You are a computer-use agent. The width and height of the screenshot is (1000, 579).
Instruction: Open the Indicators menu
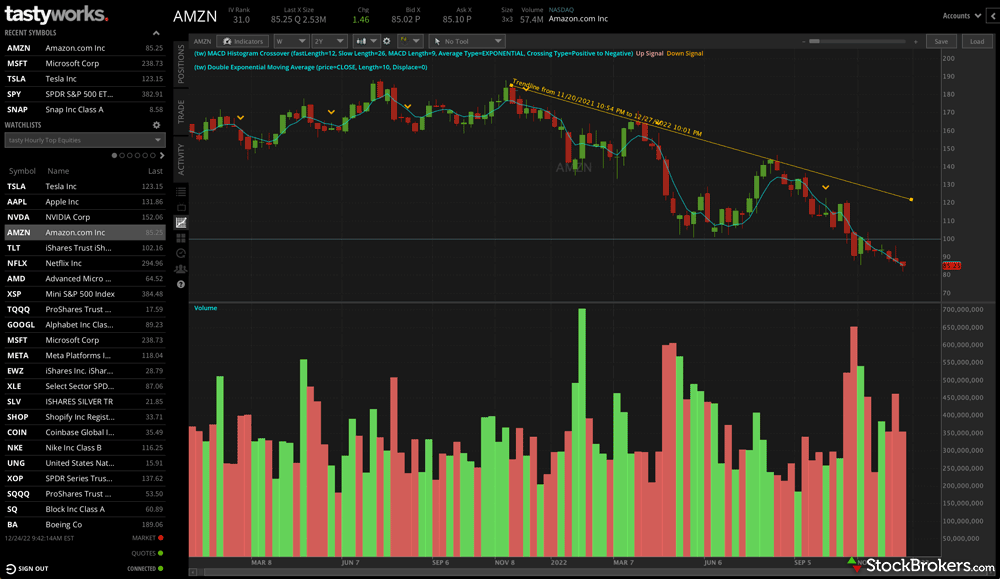(242, 41)
